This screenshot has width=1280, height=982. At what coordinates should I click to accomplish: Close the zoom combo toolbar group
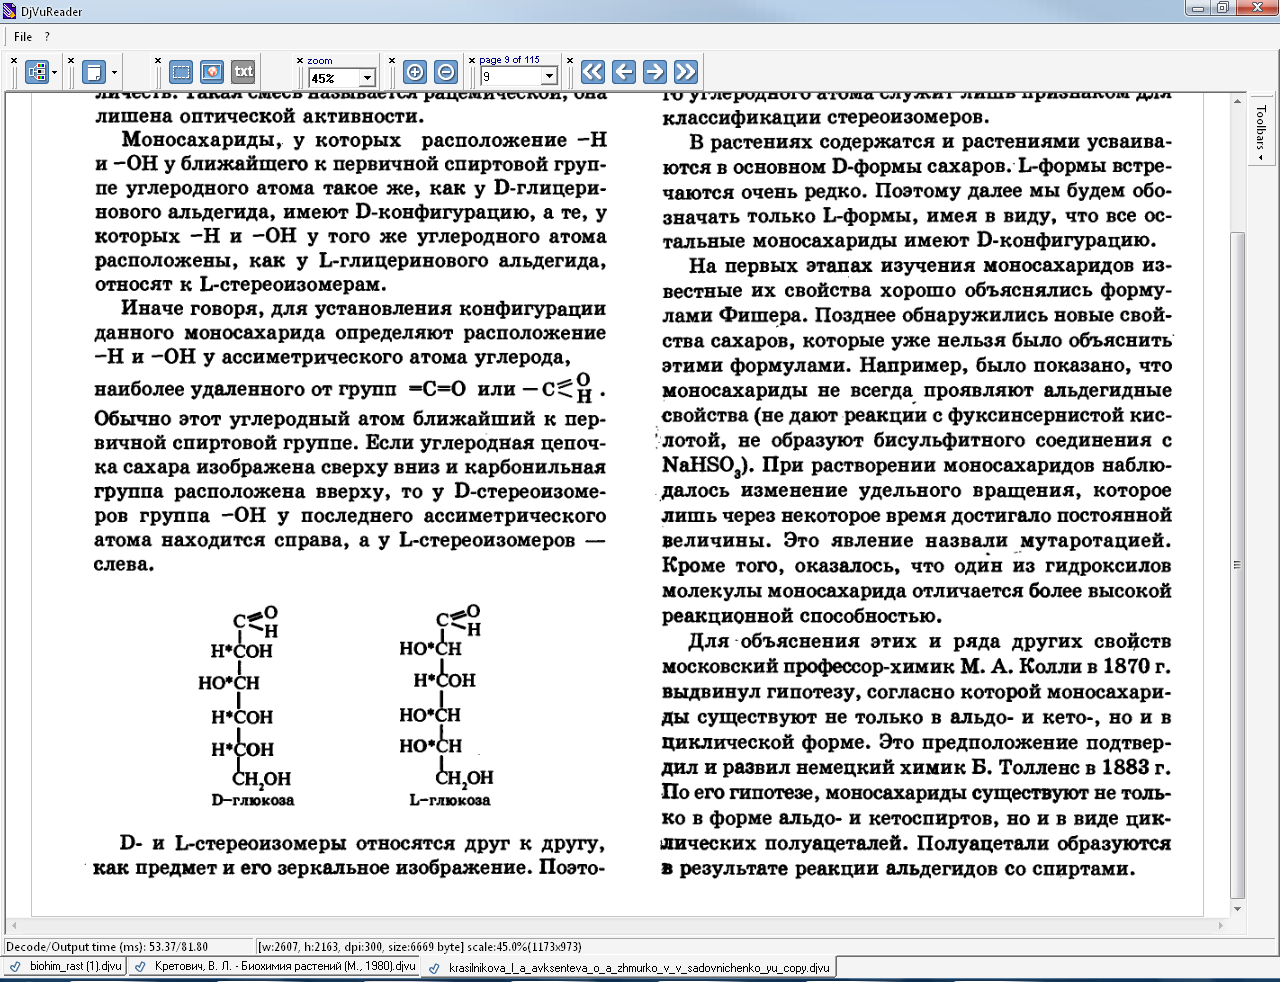pyautogui.click(x=300, y=61)
